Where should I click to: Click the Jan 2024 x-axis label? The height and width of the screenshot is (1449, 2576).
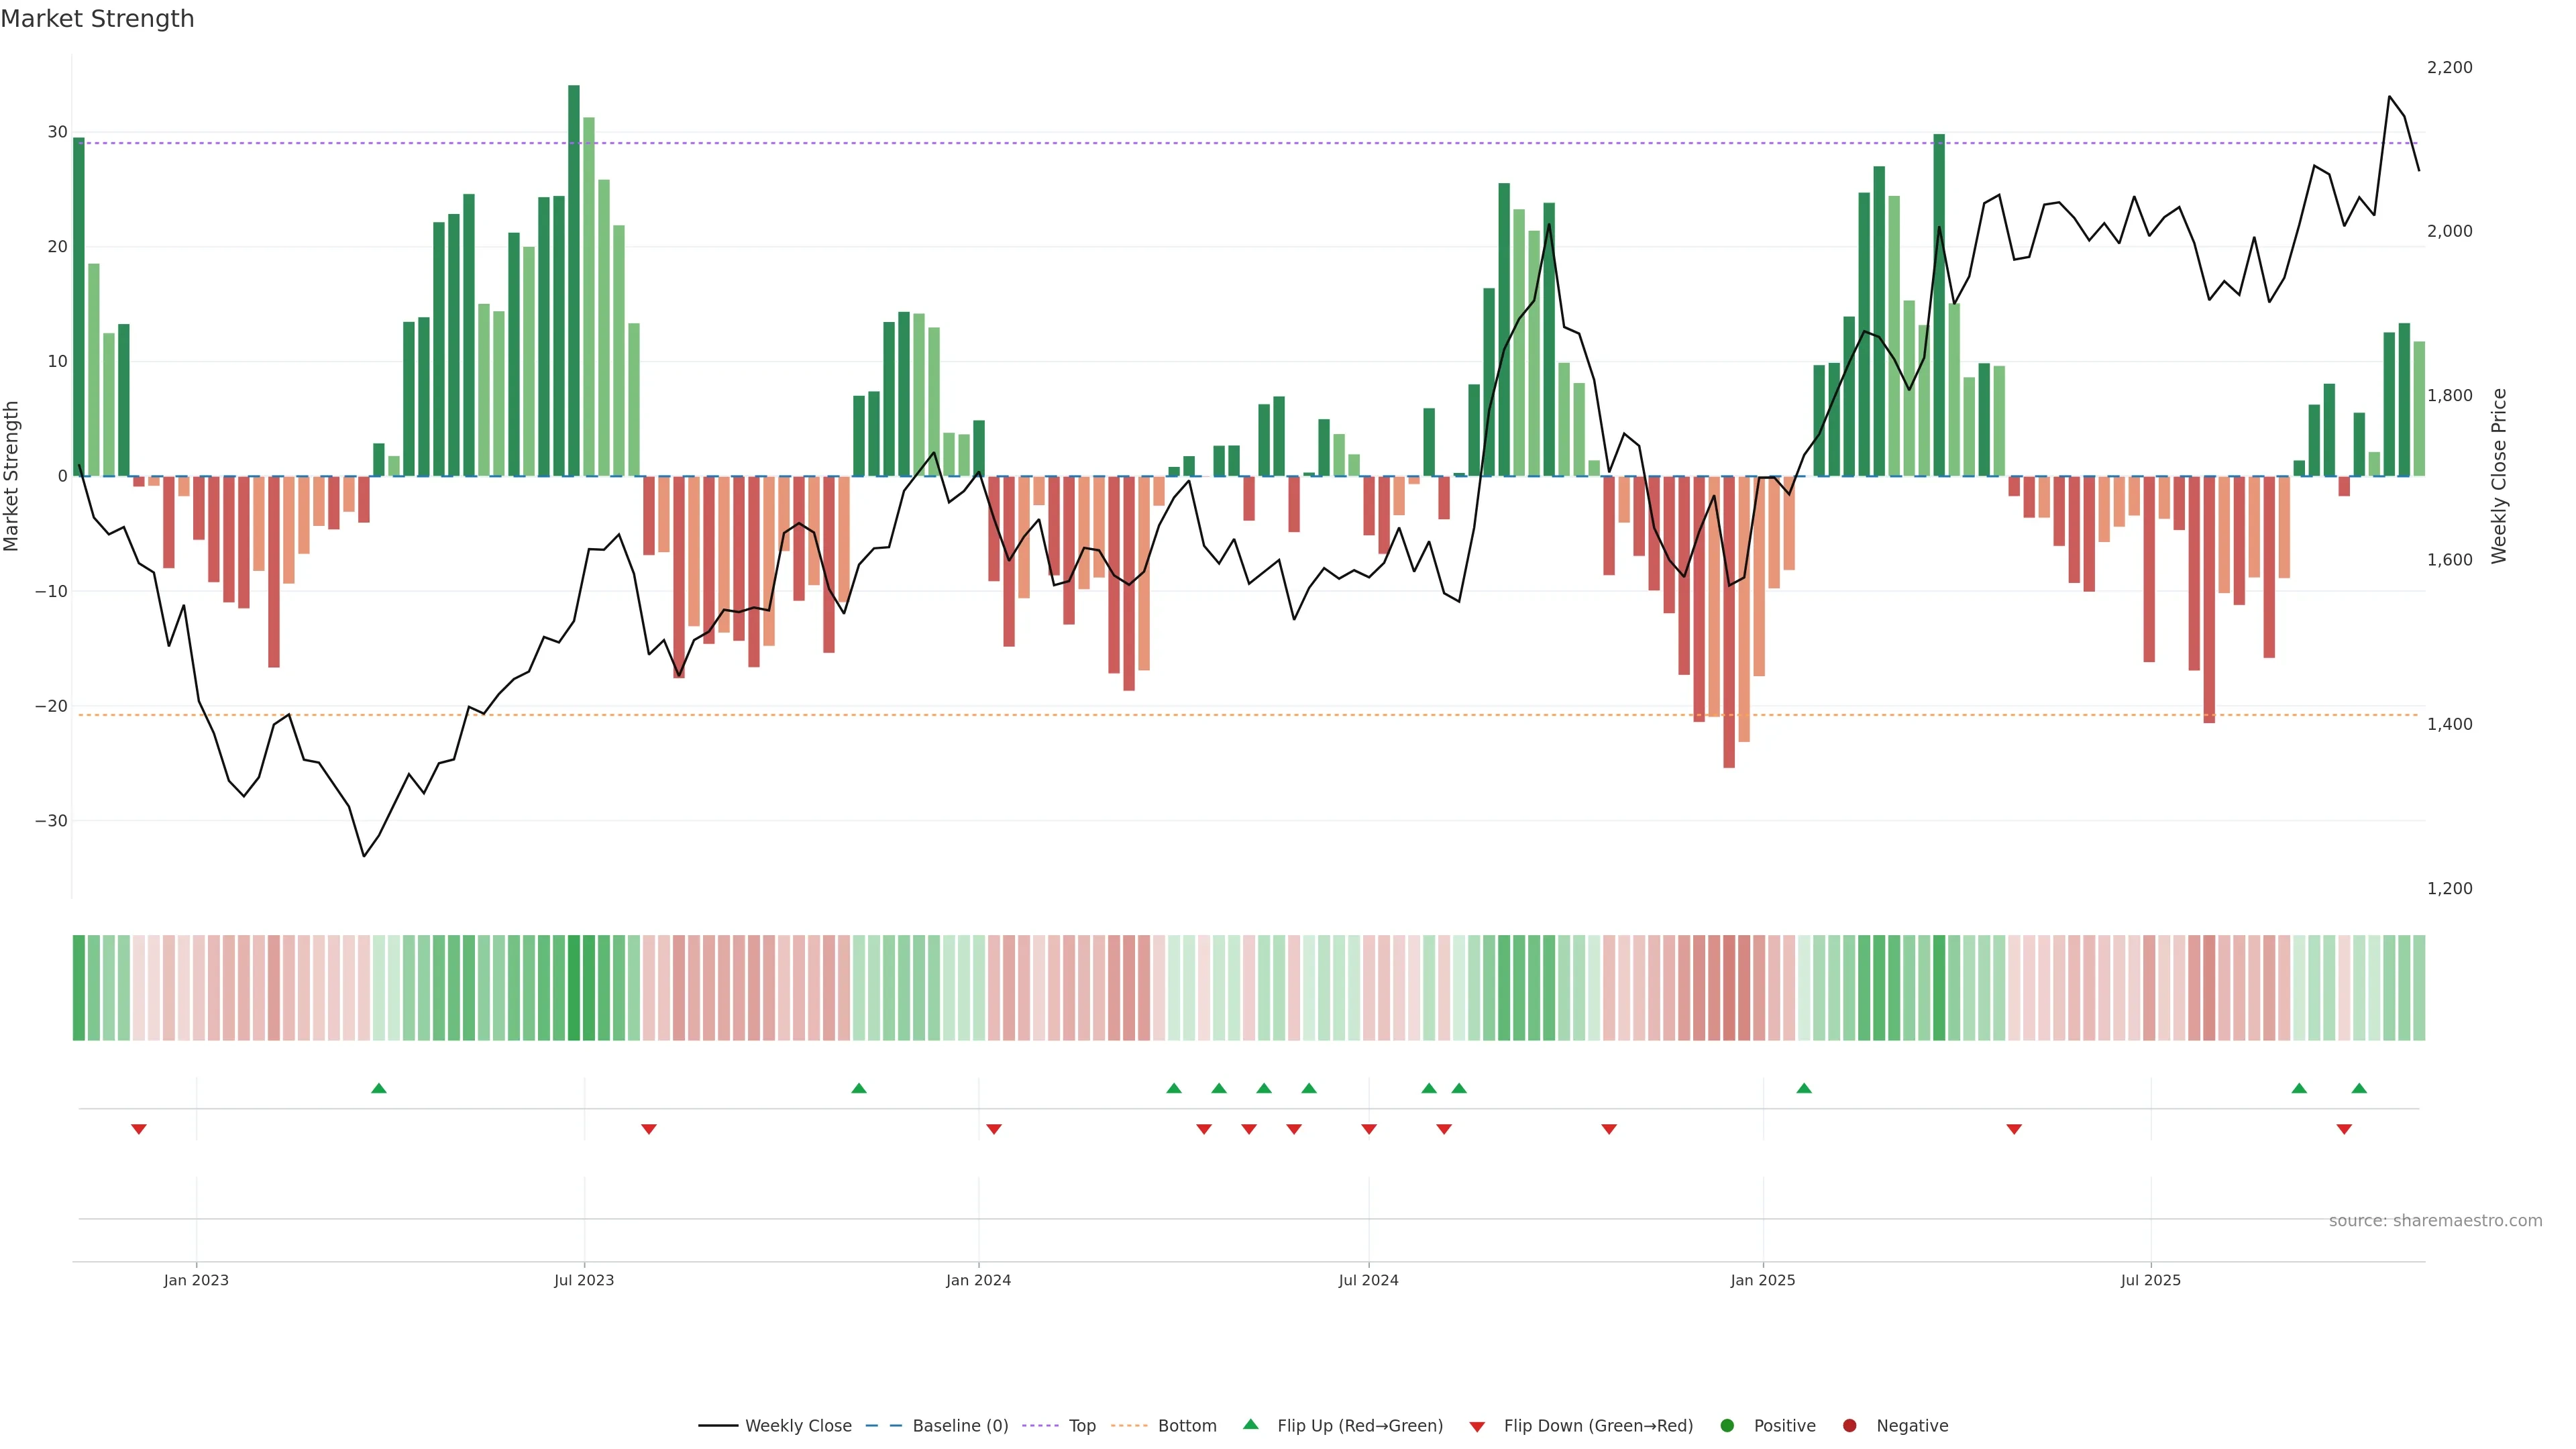click(x=978, y=1280)
